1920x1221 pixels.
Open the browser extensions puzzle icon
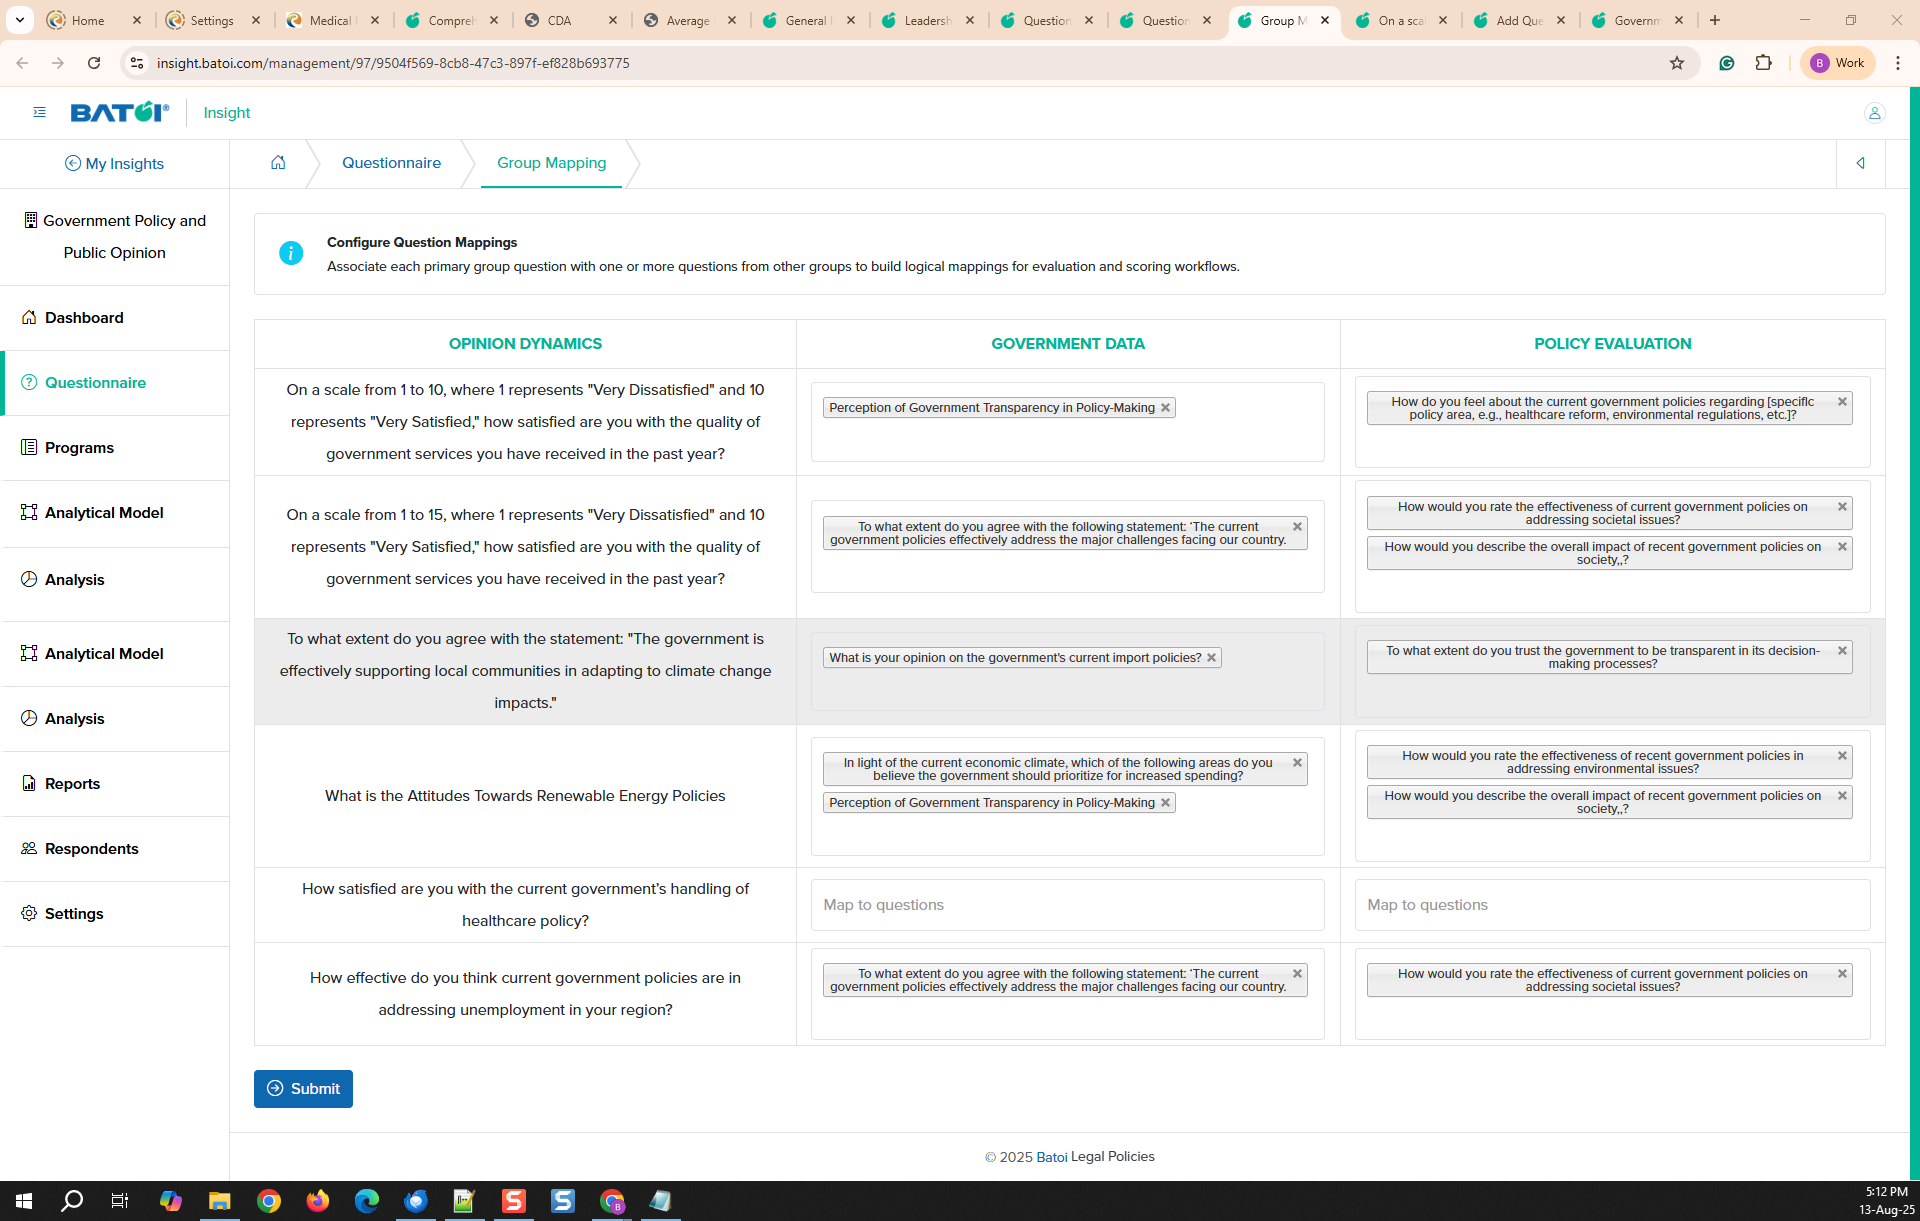click(1764, 63)
